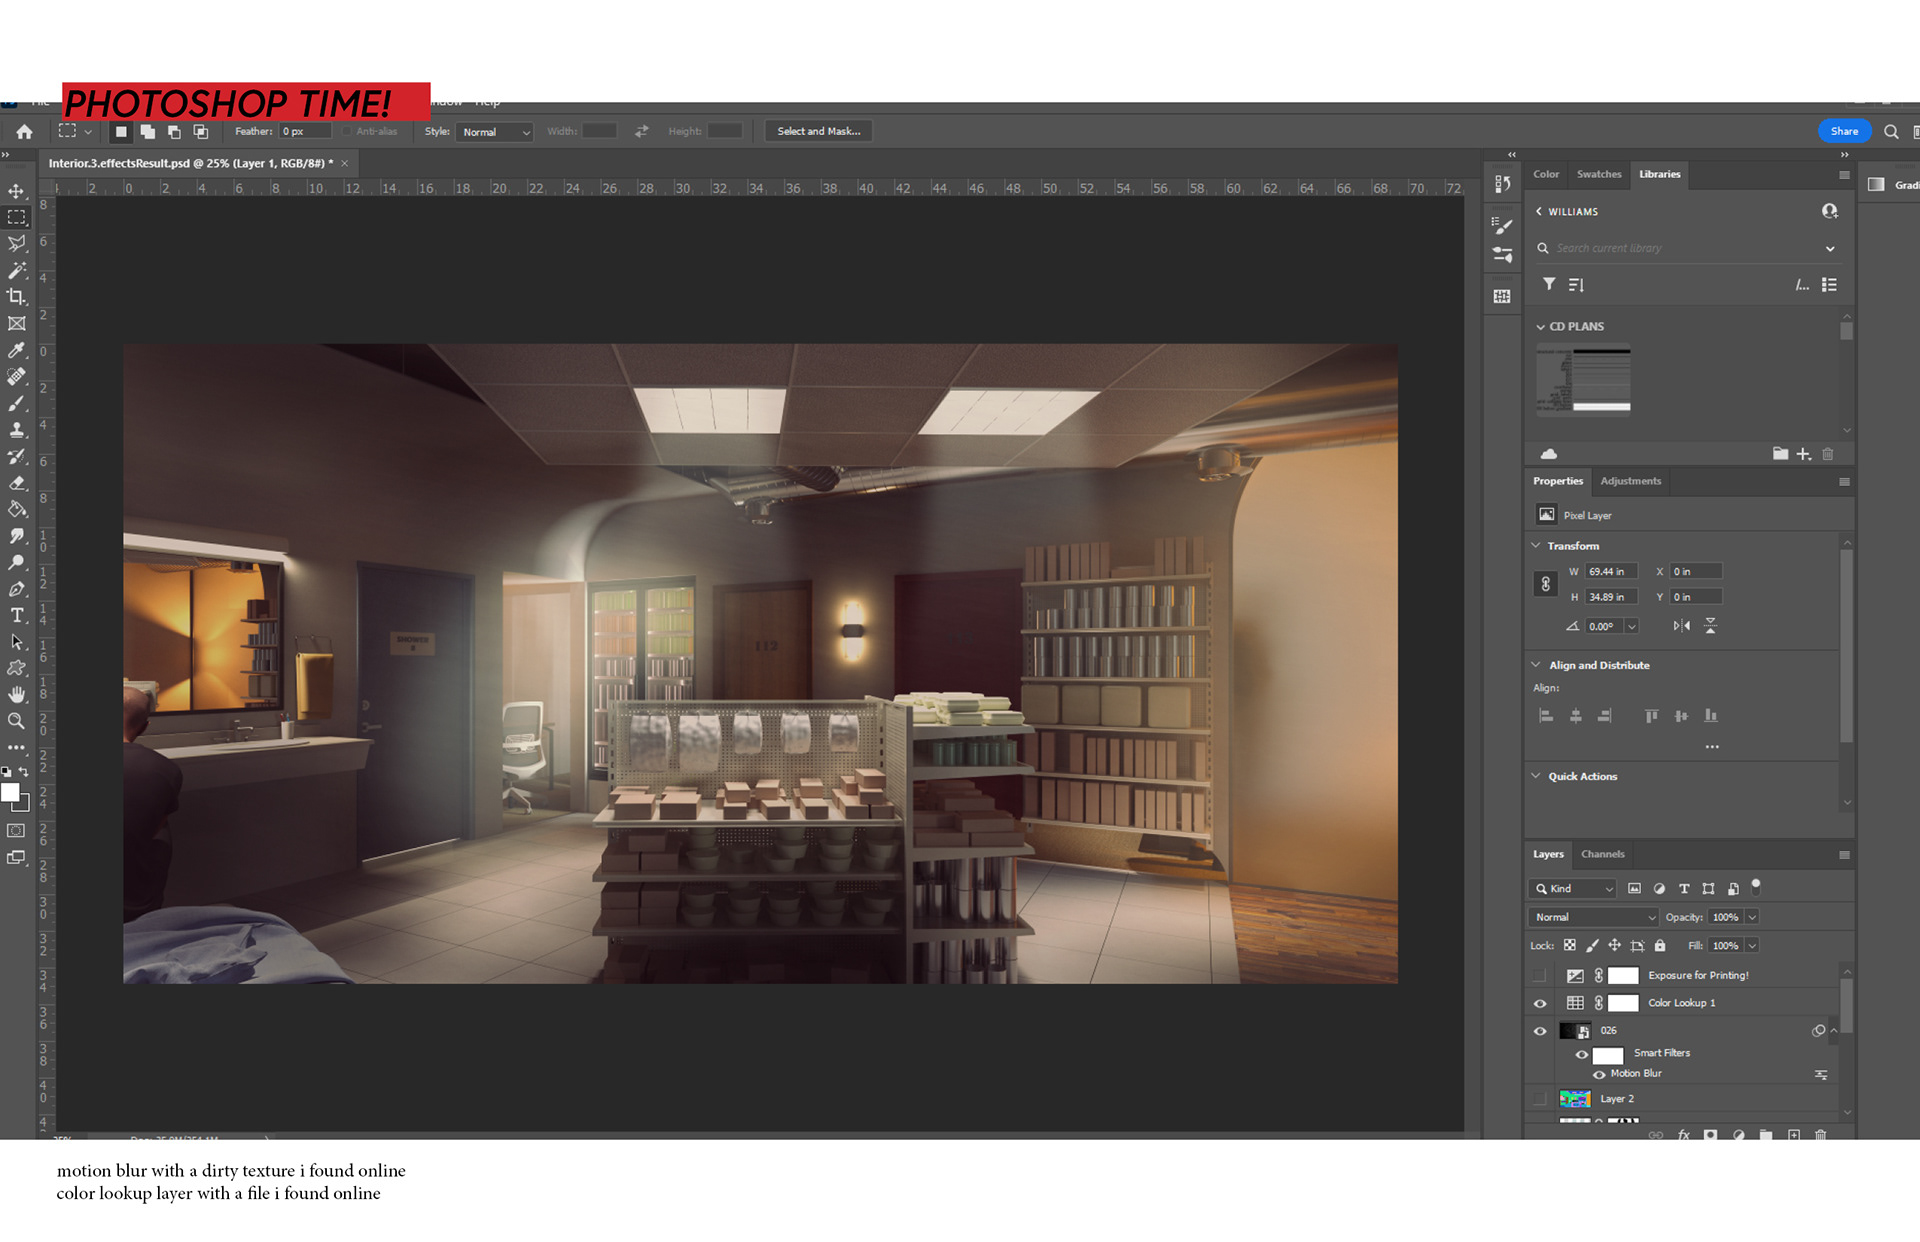Viewport: 1920px width, 1242px height.
Task: Hide the Color Lookup 1 layer
Action: 1540,1003
